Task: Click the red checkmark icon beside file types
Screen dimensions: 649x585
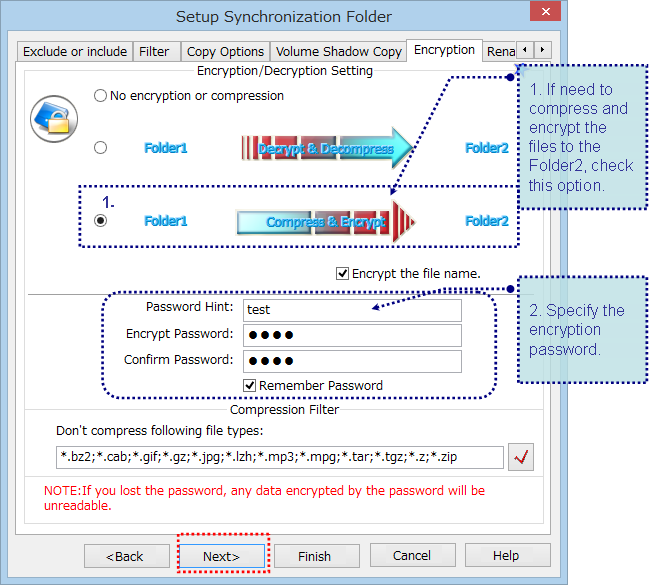Action: (521, 457)
